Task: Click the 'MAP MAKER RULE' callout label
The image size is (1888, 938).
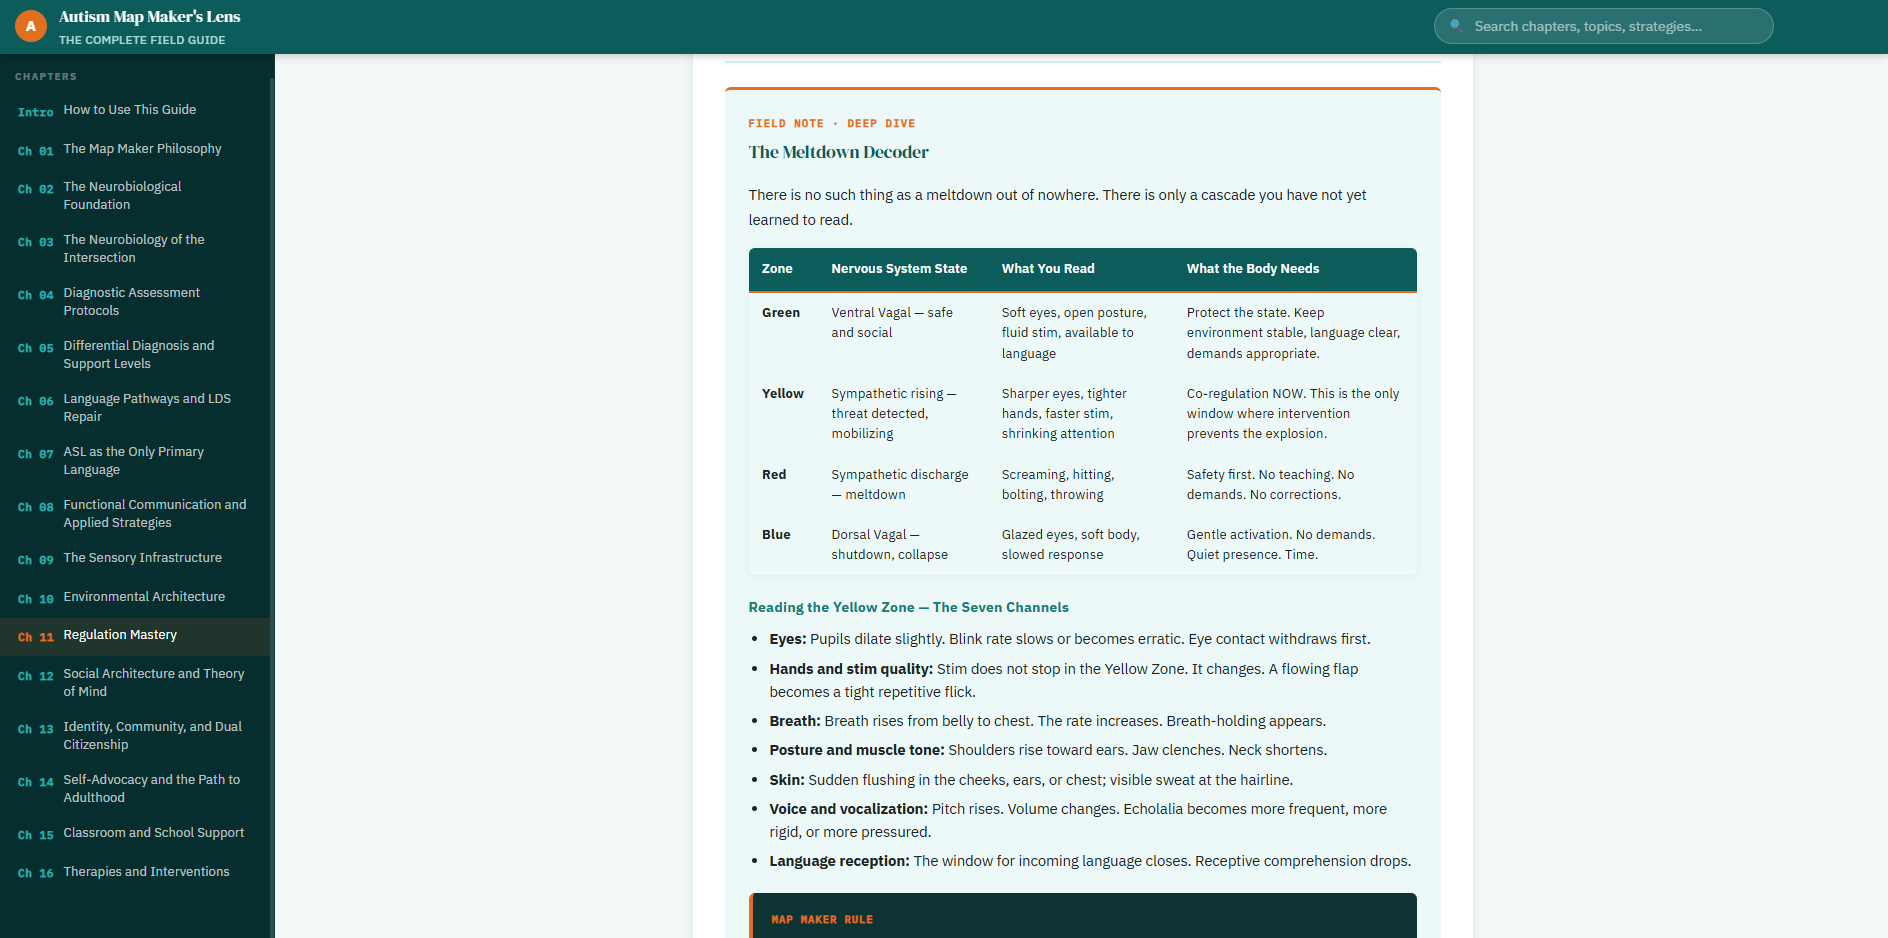Action: tap(822, 920)
